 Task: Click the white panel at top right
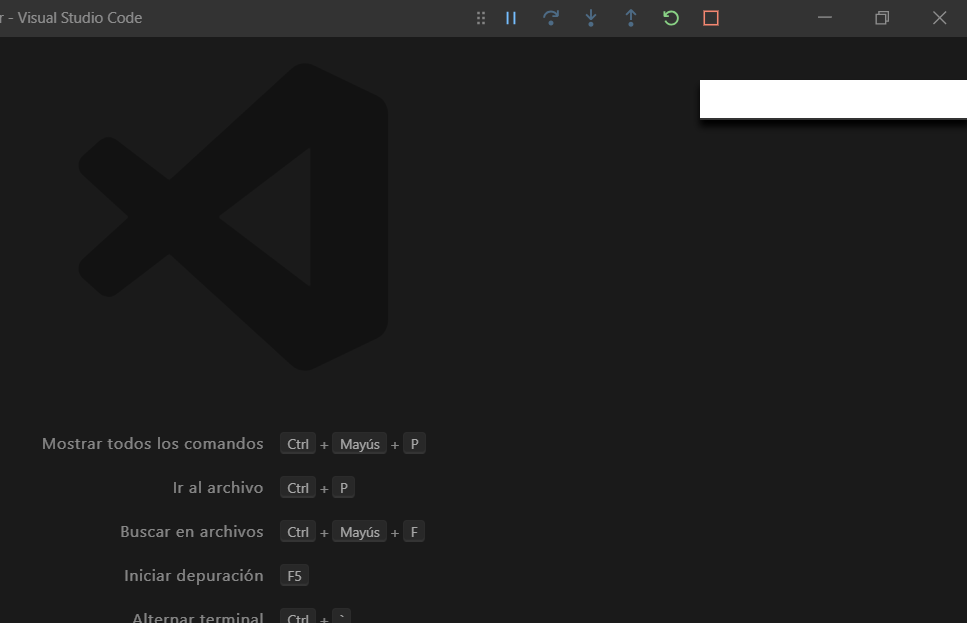point(833,98)
